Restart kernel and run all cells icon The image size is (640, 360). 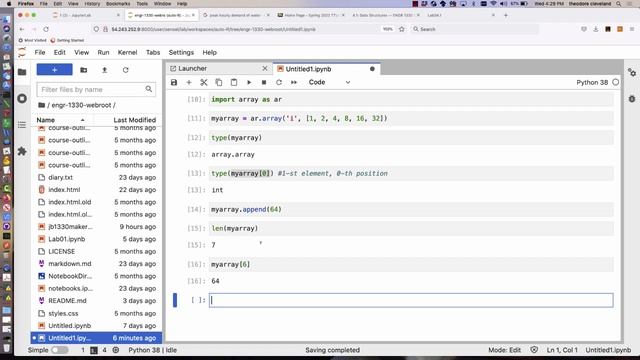(294, 82)
